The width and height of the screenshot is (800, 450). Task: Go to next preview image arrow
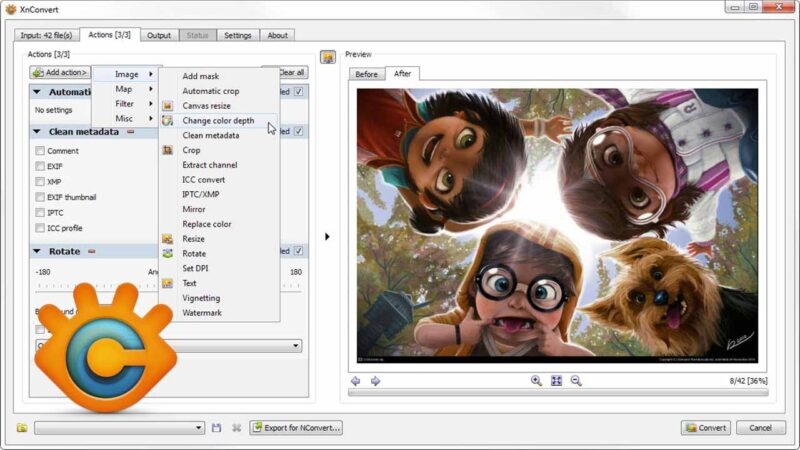[376, 381]
